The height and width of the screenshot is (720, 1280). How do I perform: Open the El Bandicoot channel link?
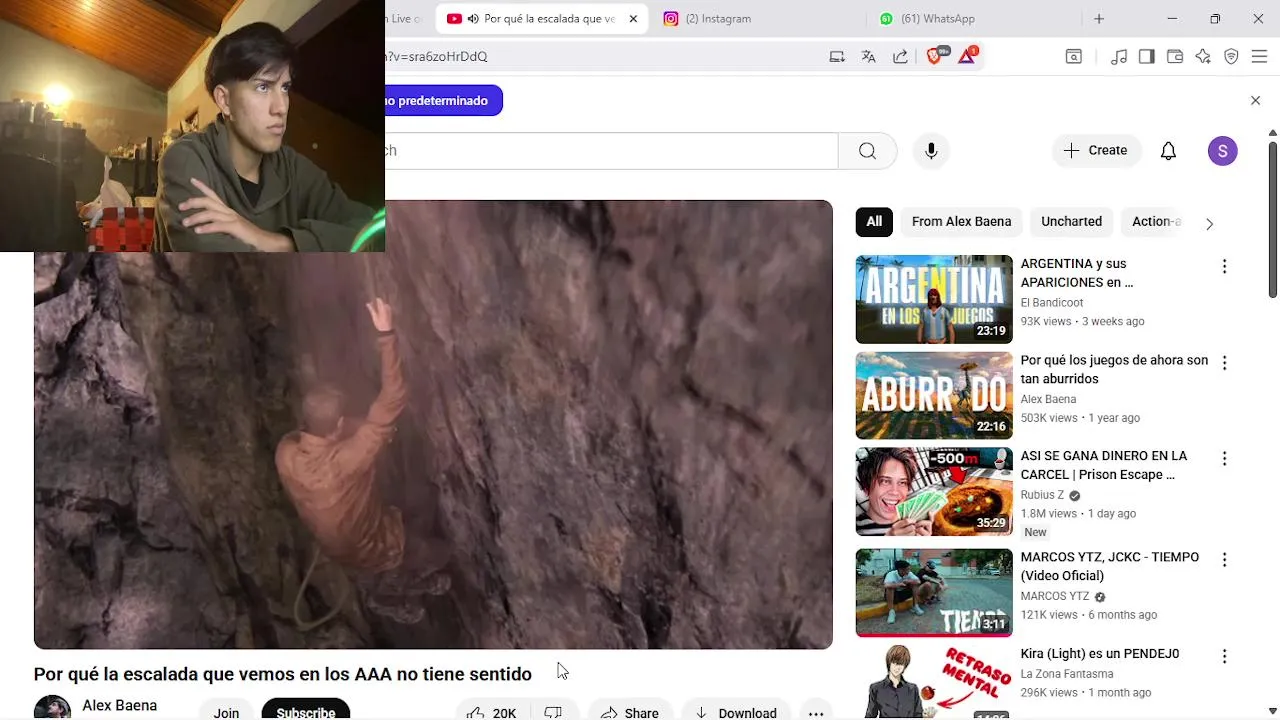click(1051, 303)
